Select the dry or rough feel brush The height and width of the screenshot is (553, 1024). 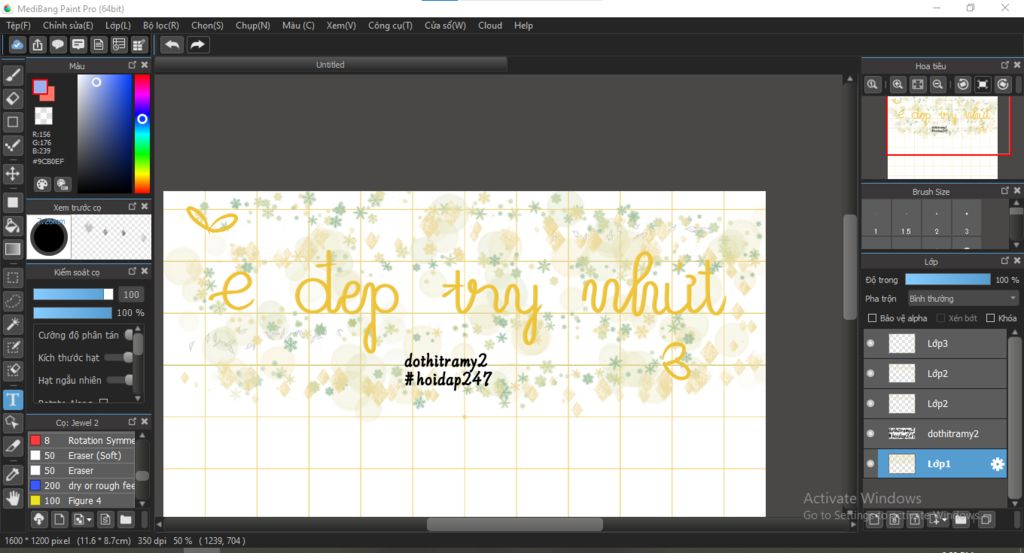pos(82,486)
